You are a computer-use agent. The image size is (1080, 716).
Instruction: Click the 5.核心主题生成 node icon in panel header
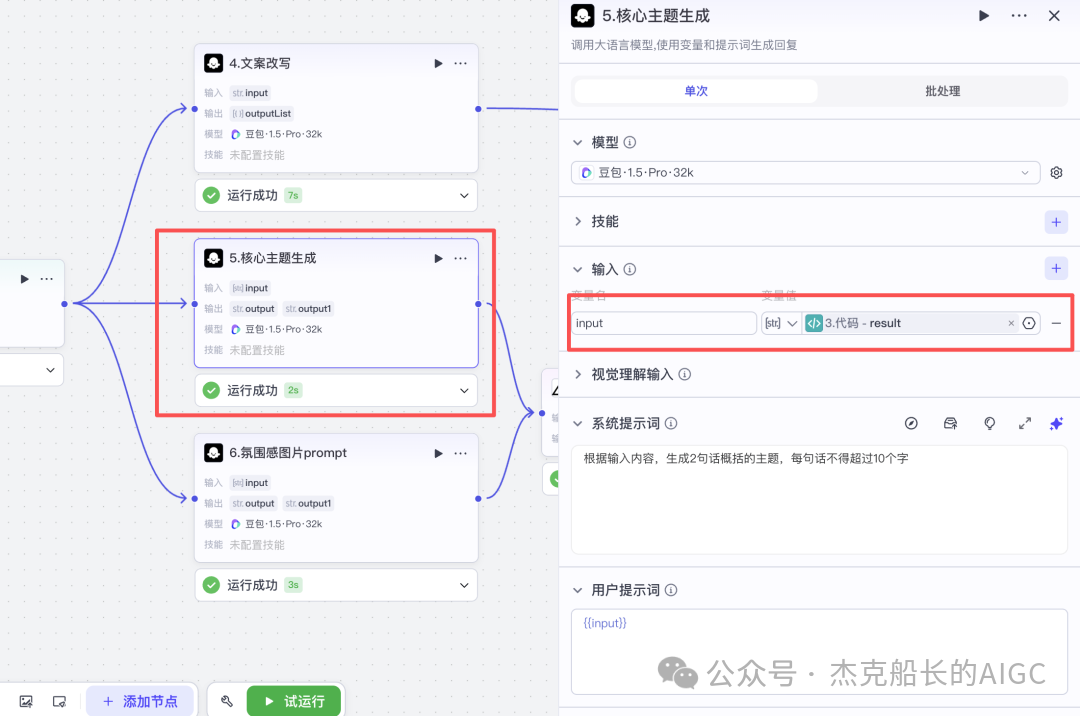(583, 16)
